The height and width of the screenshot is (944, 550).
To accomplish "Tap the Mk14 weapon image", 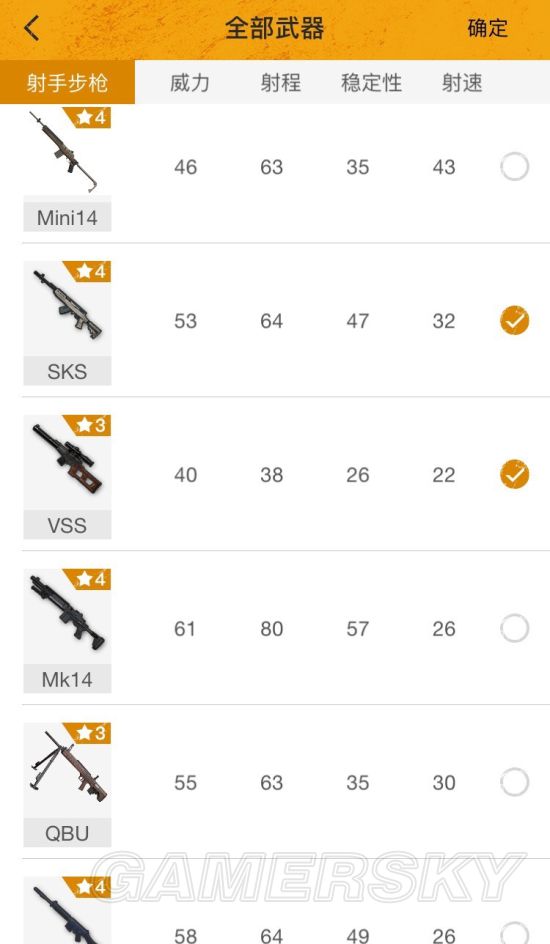I will (67, 616).
